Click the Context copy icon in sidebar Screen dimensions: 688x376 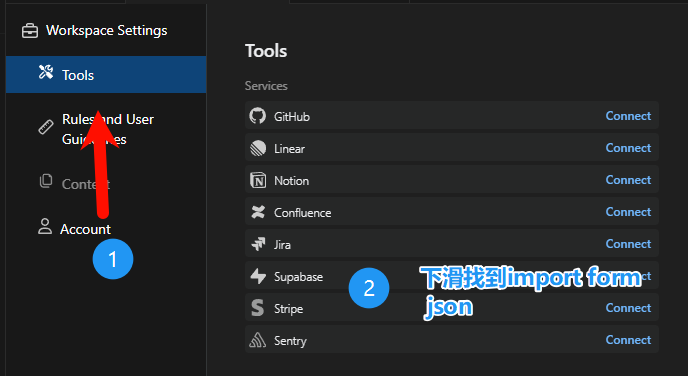pyautogui.click(x=46, y=181)
